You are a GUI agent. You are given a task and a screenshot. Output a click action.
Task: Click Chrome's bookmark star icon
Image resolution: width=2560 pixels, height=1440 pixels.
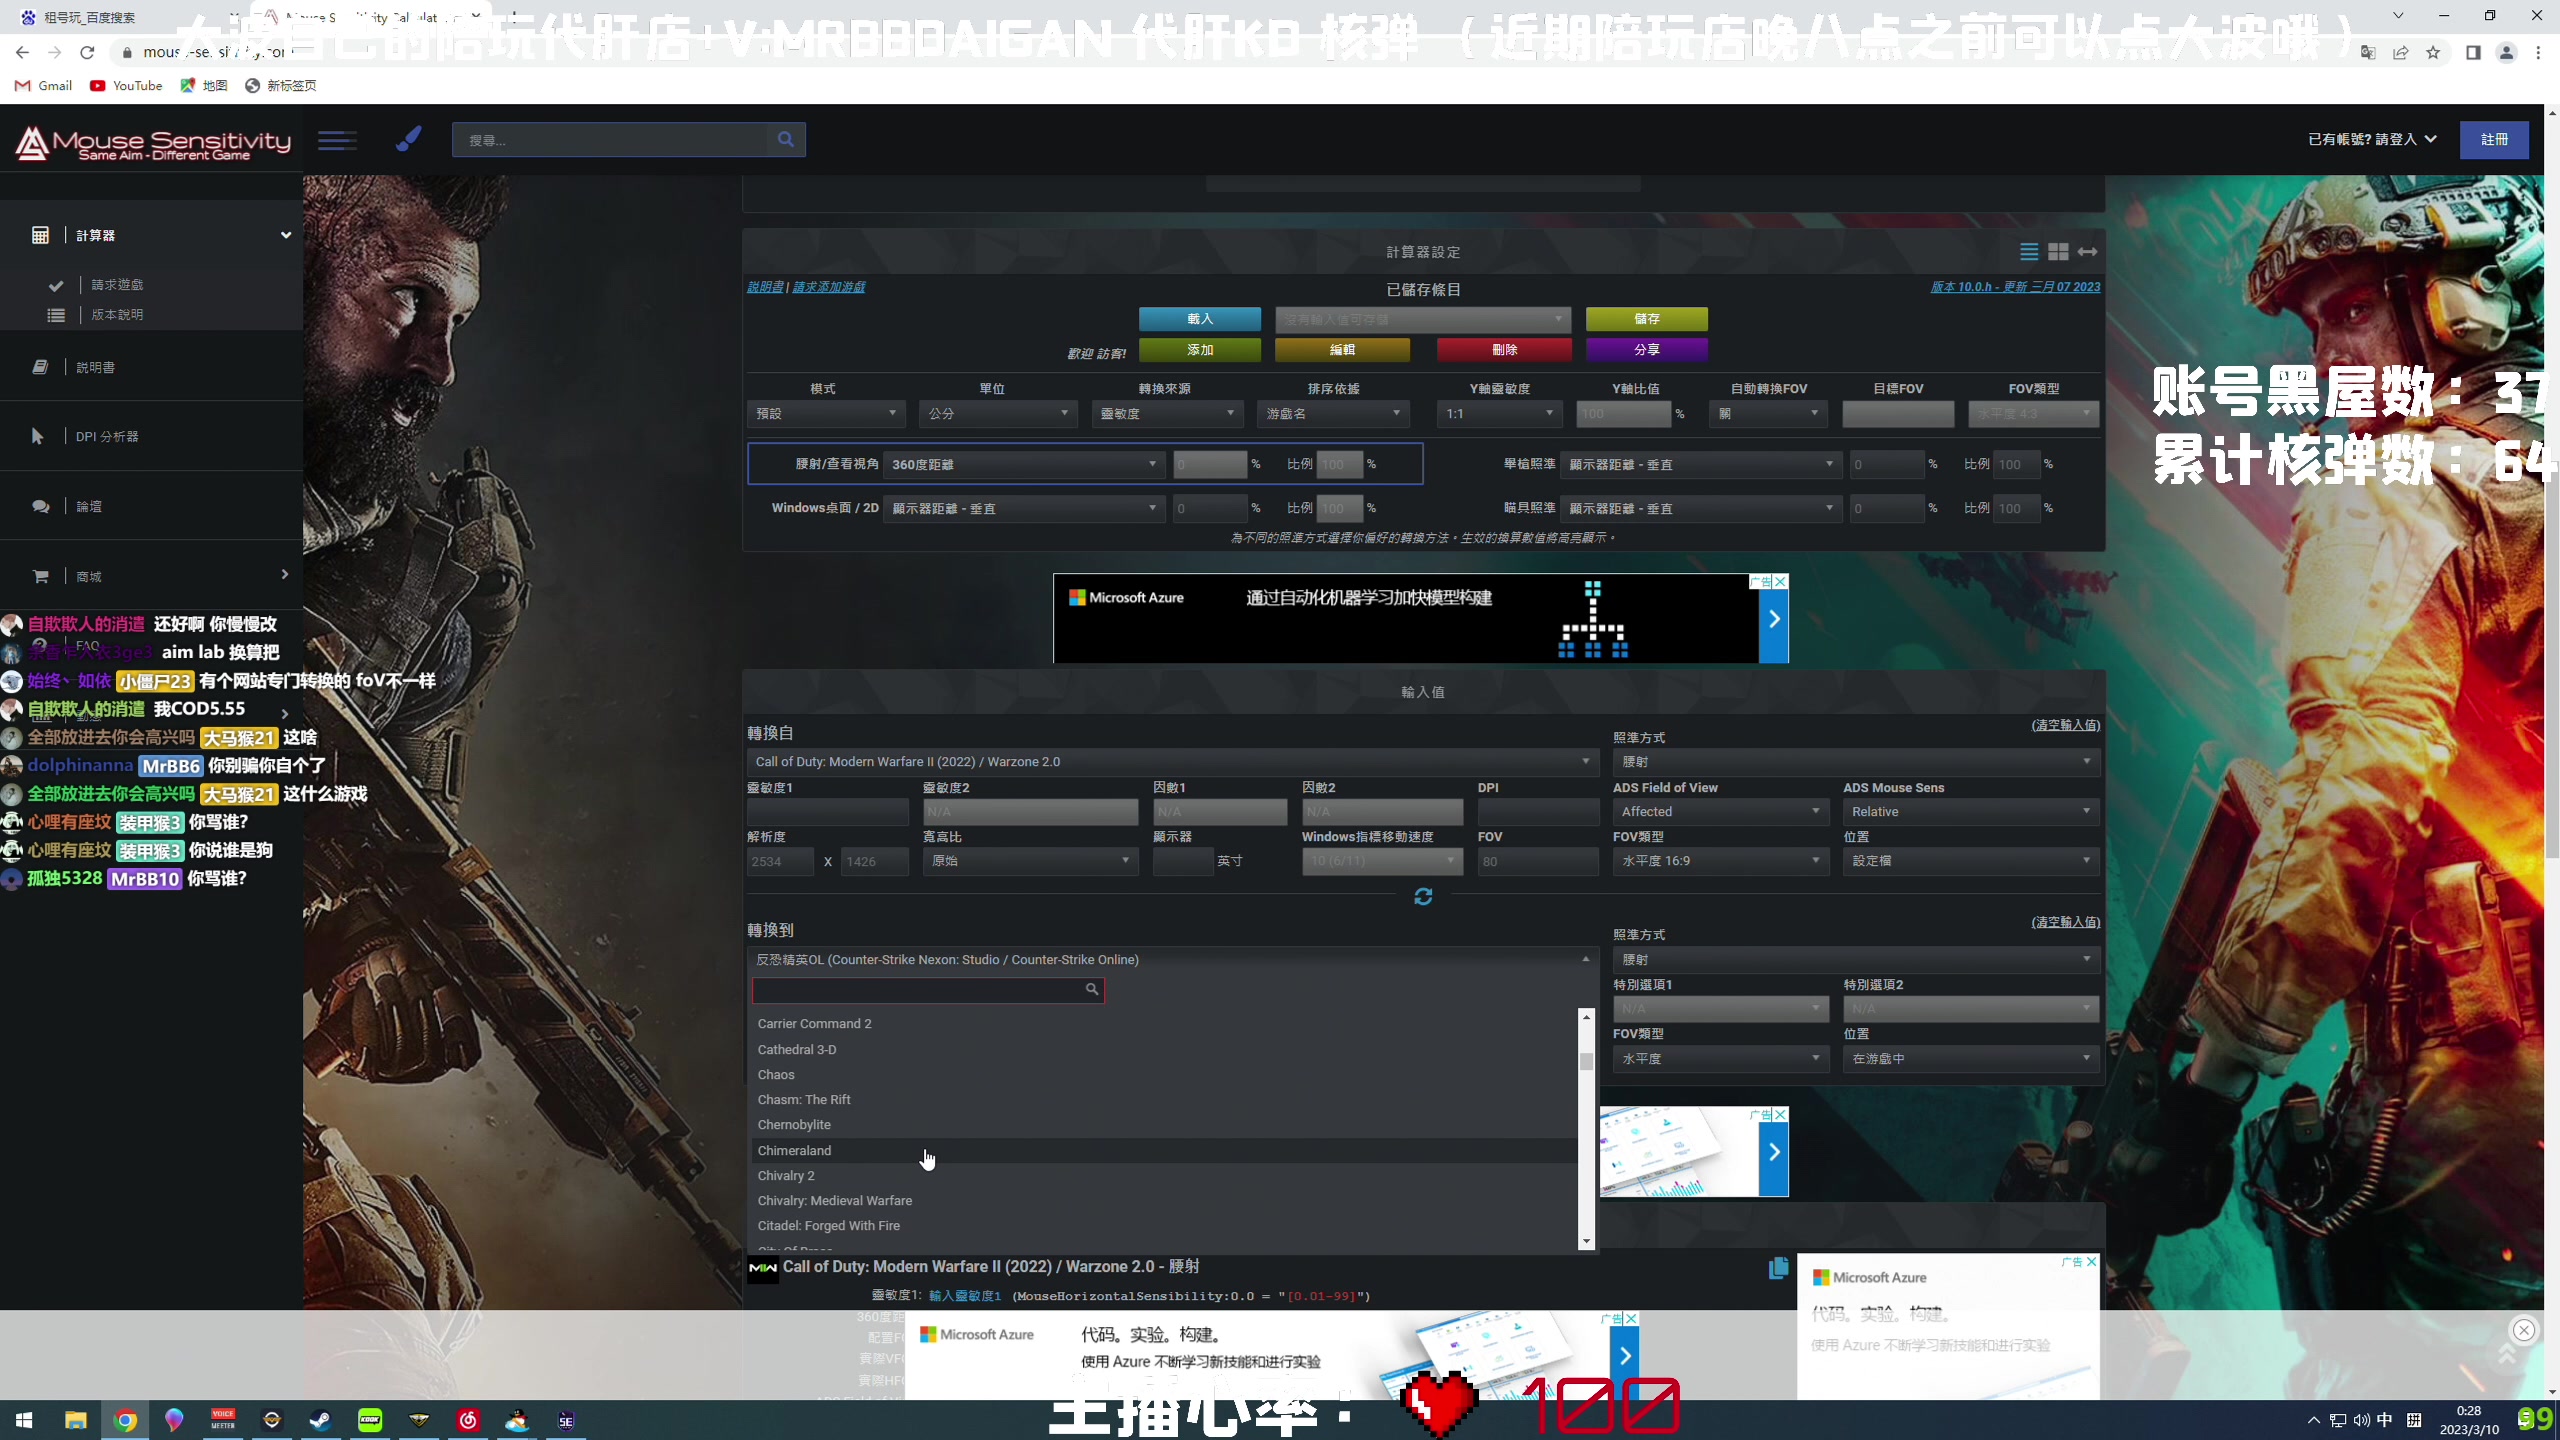[2433, 53]
